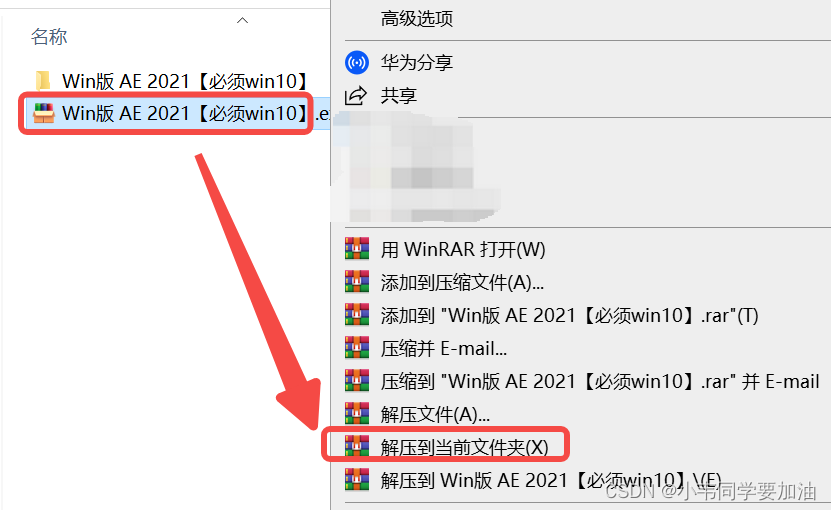This screenshot has width=831, height=510.
Task: Click WinRAR icon beside 解压到当前文件夹(X)
Action: click(x=357, y=446)
